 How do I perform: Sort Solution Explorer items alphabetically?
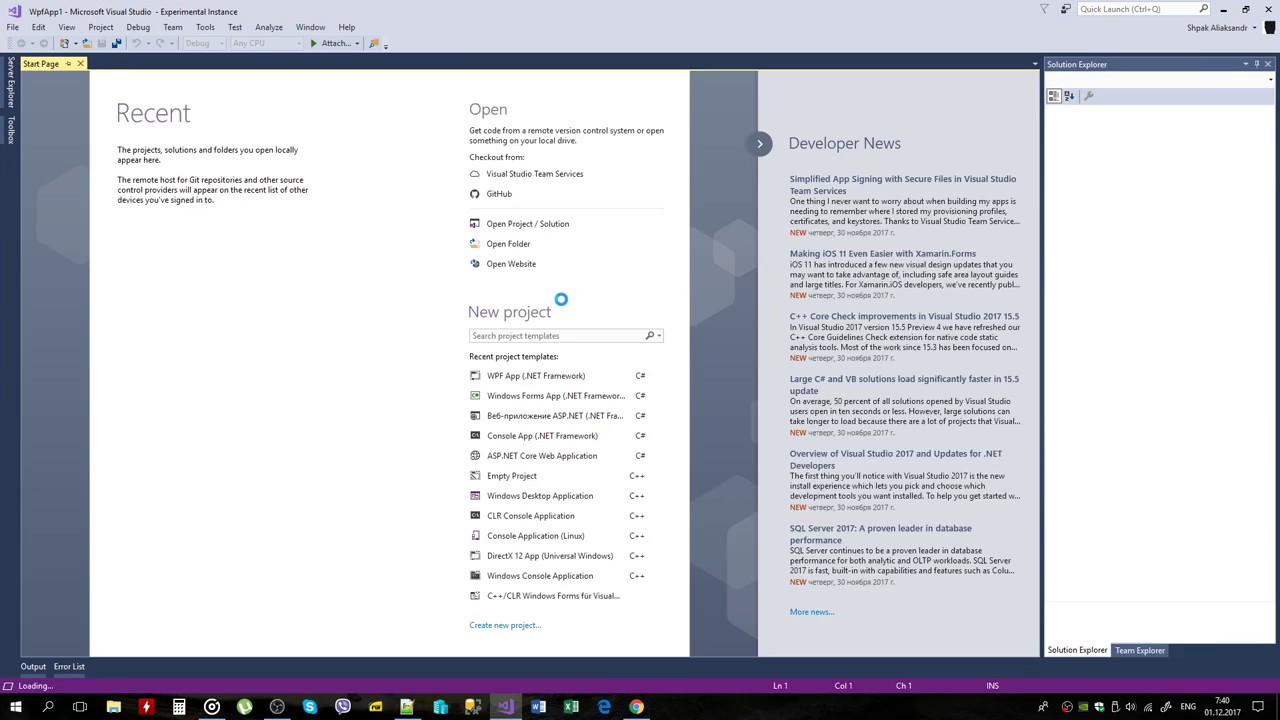(1068, 95)
